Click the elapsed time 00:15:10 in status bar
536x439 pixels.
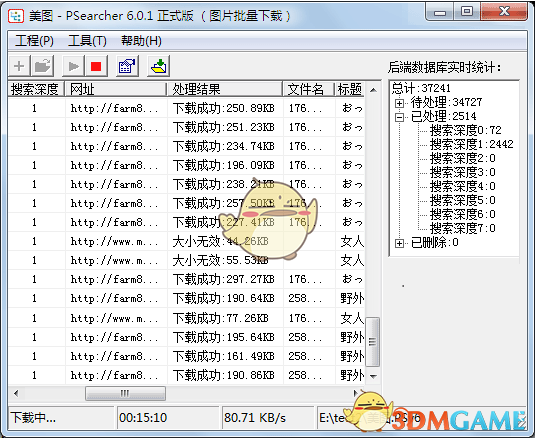pyautogui.click(x=143, y=417)
